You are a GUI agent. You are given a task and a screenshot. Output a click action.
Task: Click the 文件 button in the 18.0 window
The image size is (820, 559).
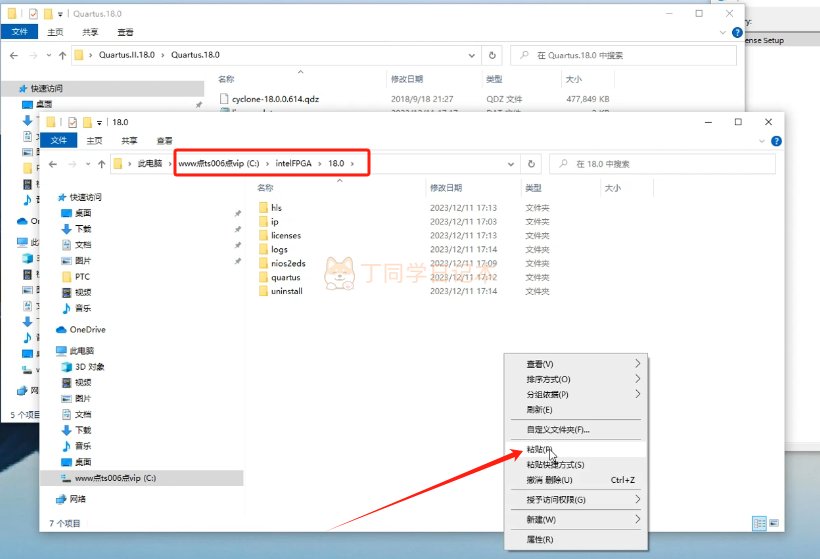coord(59,140)
